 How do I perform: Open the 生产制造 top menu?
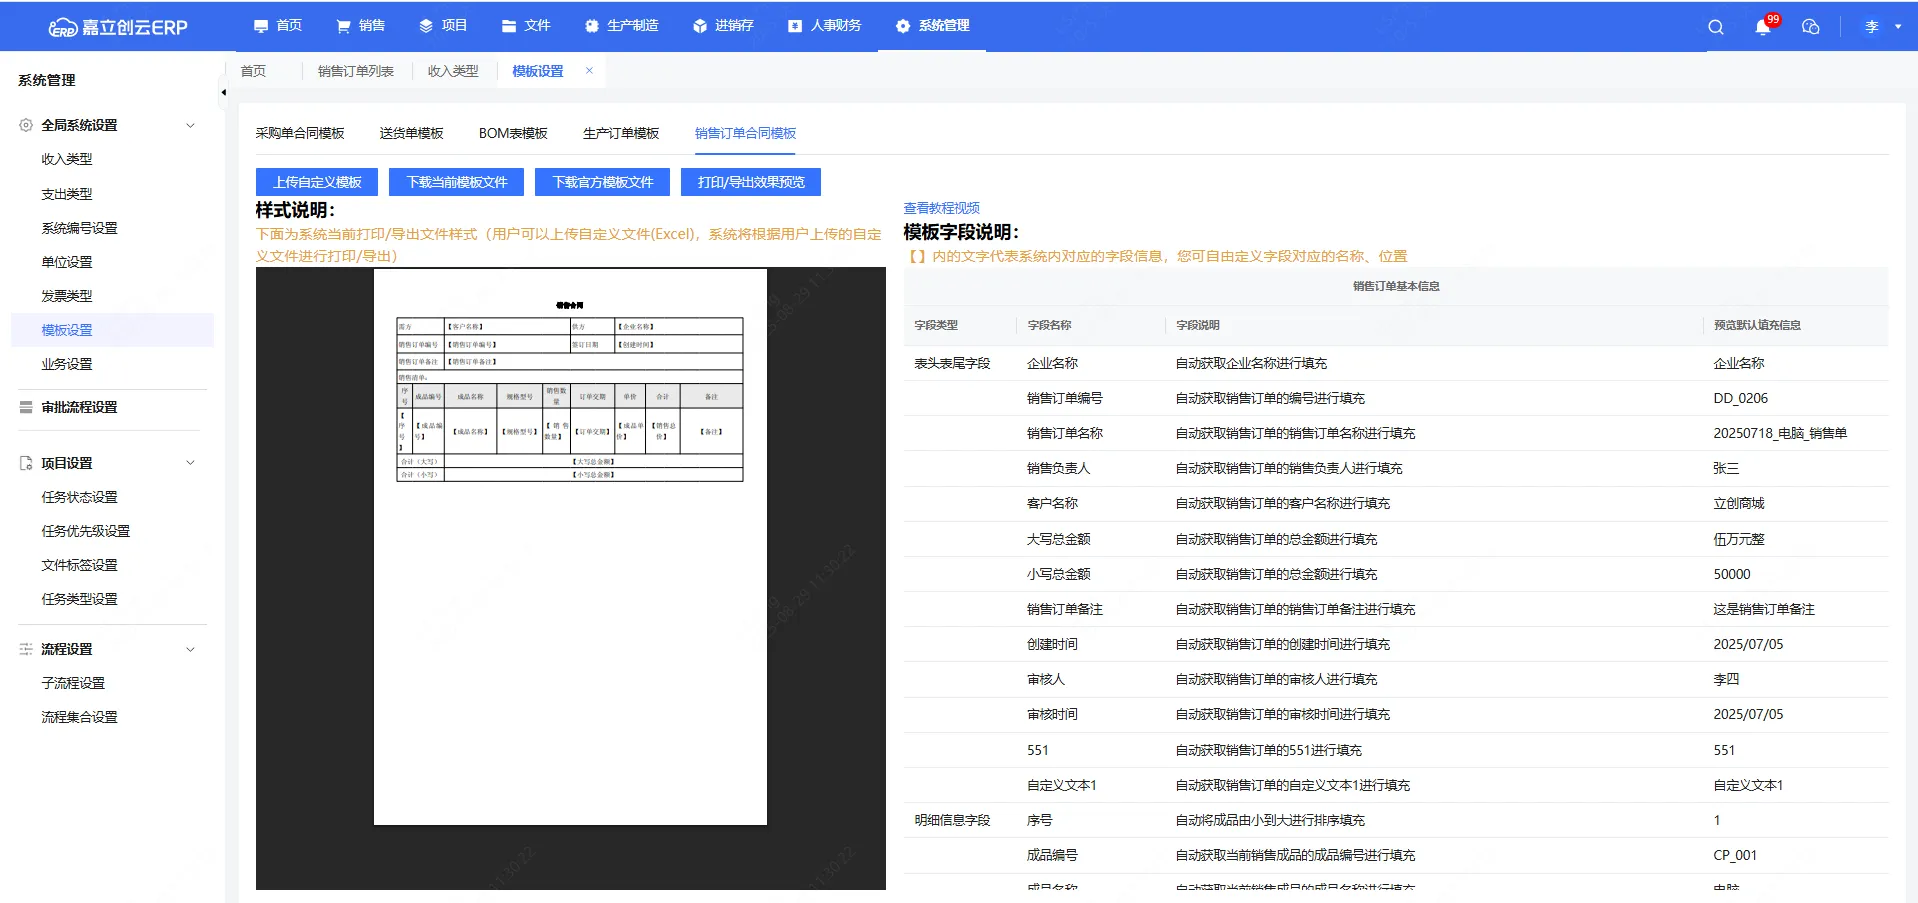pyautogui.click(x=621, y=26)
